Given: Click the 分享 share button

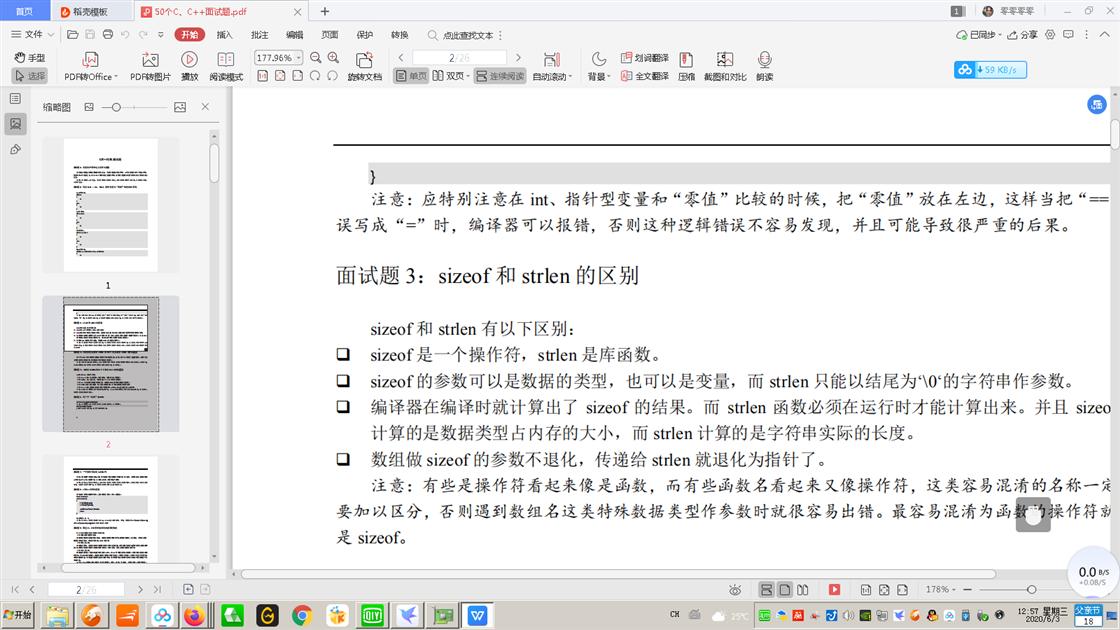Looking at the screenshot, I should click(x=1023, y=34).
